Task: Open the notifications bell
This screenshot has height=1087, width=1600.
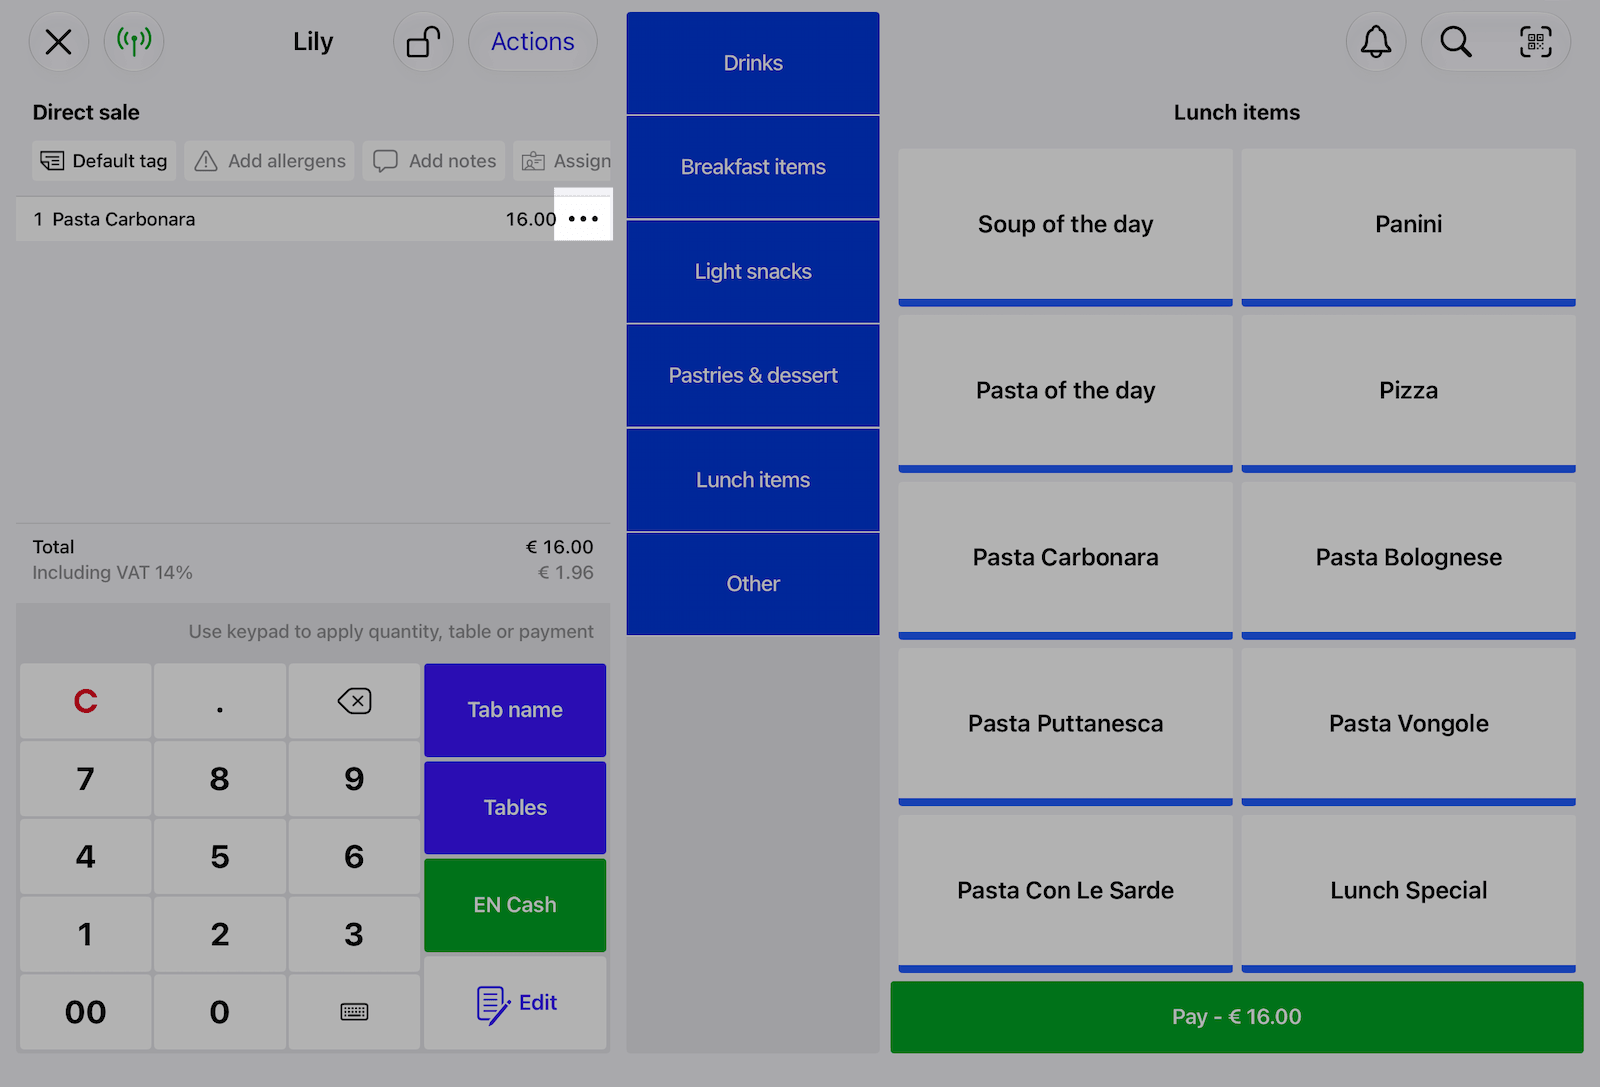Action: coord(1376,42)
